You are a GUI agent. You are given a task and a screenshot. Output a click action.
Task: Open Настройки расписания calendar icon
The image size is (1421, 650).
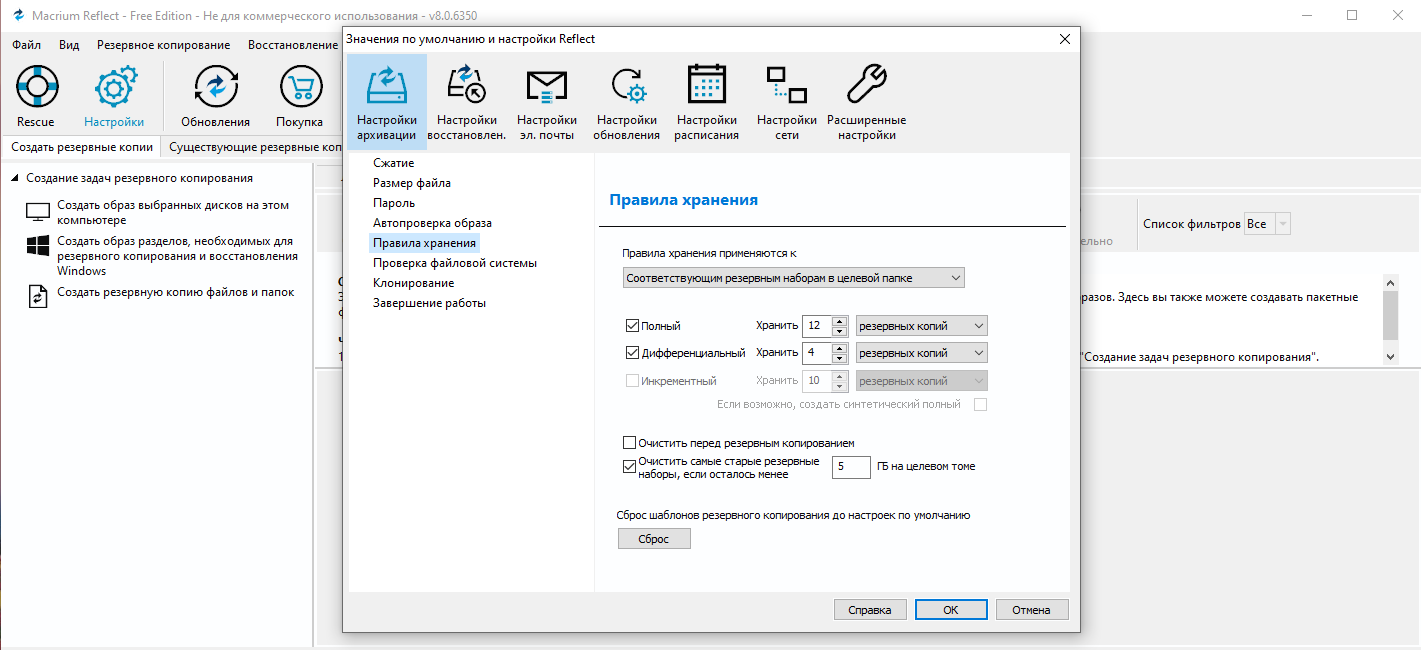coord(707,85)
